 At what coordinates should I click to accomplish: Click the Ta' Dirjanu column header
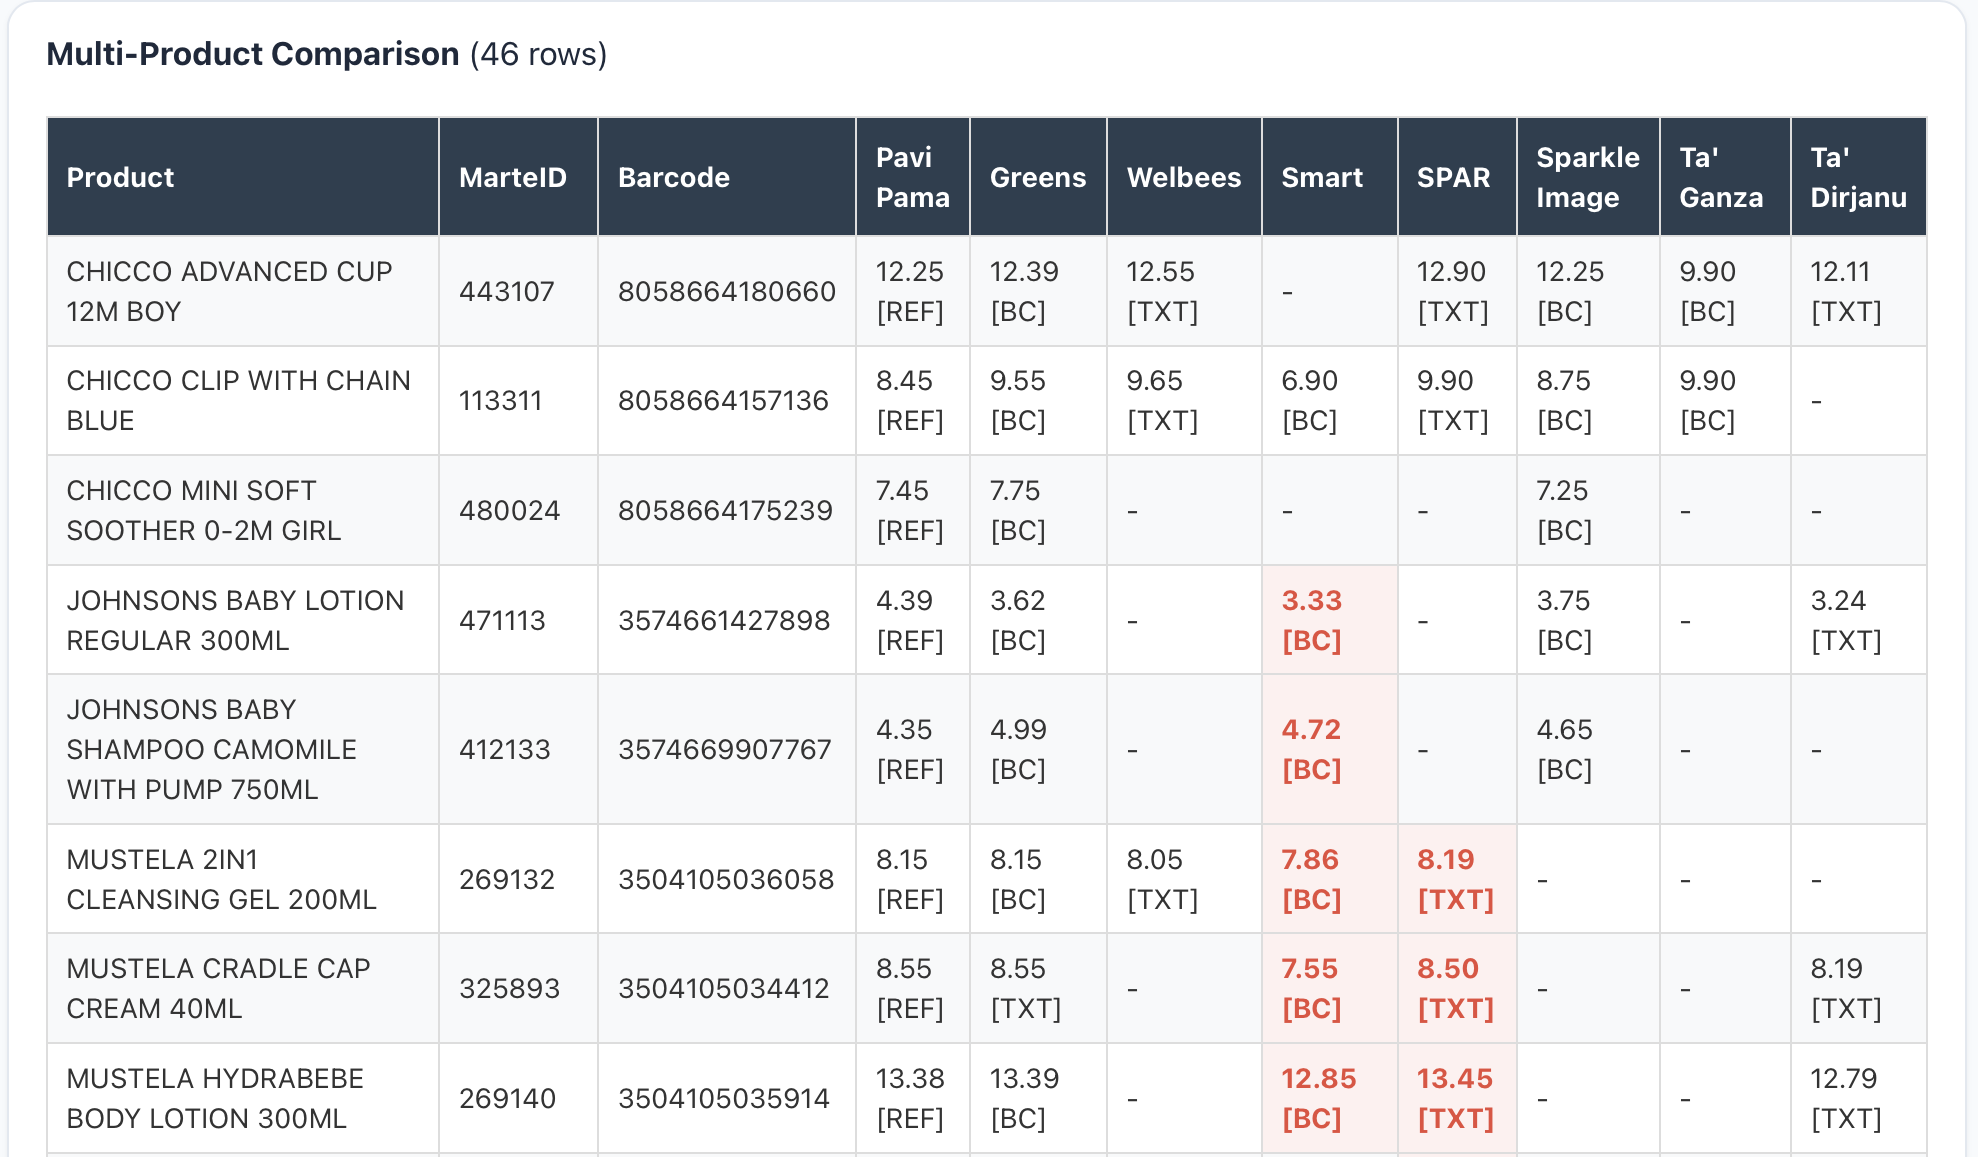[1857, 177]
